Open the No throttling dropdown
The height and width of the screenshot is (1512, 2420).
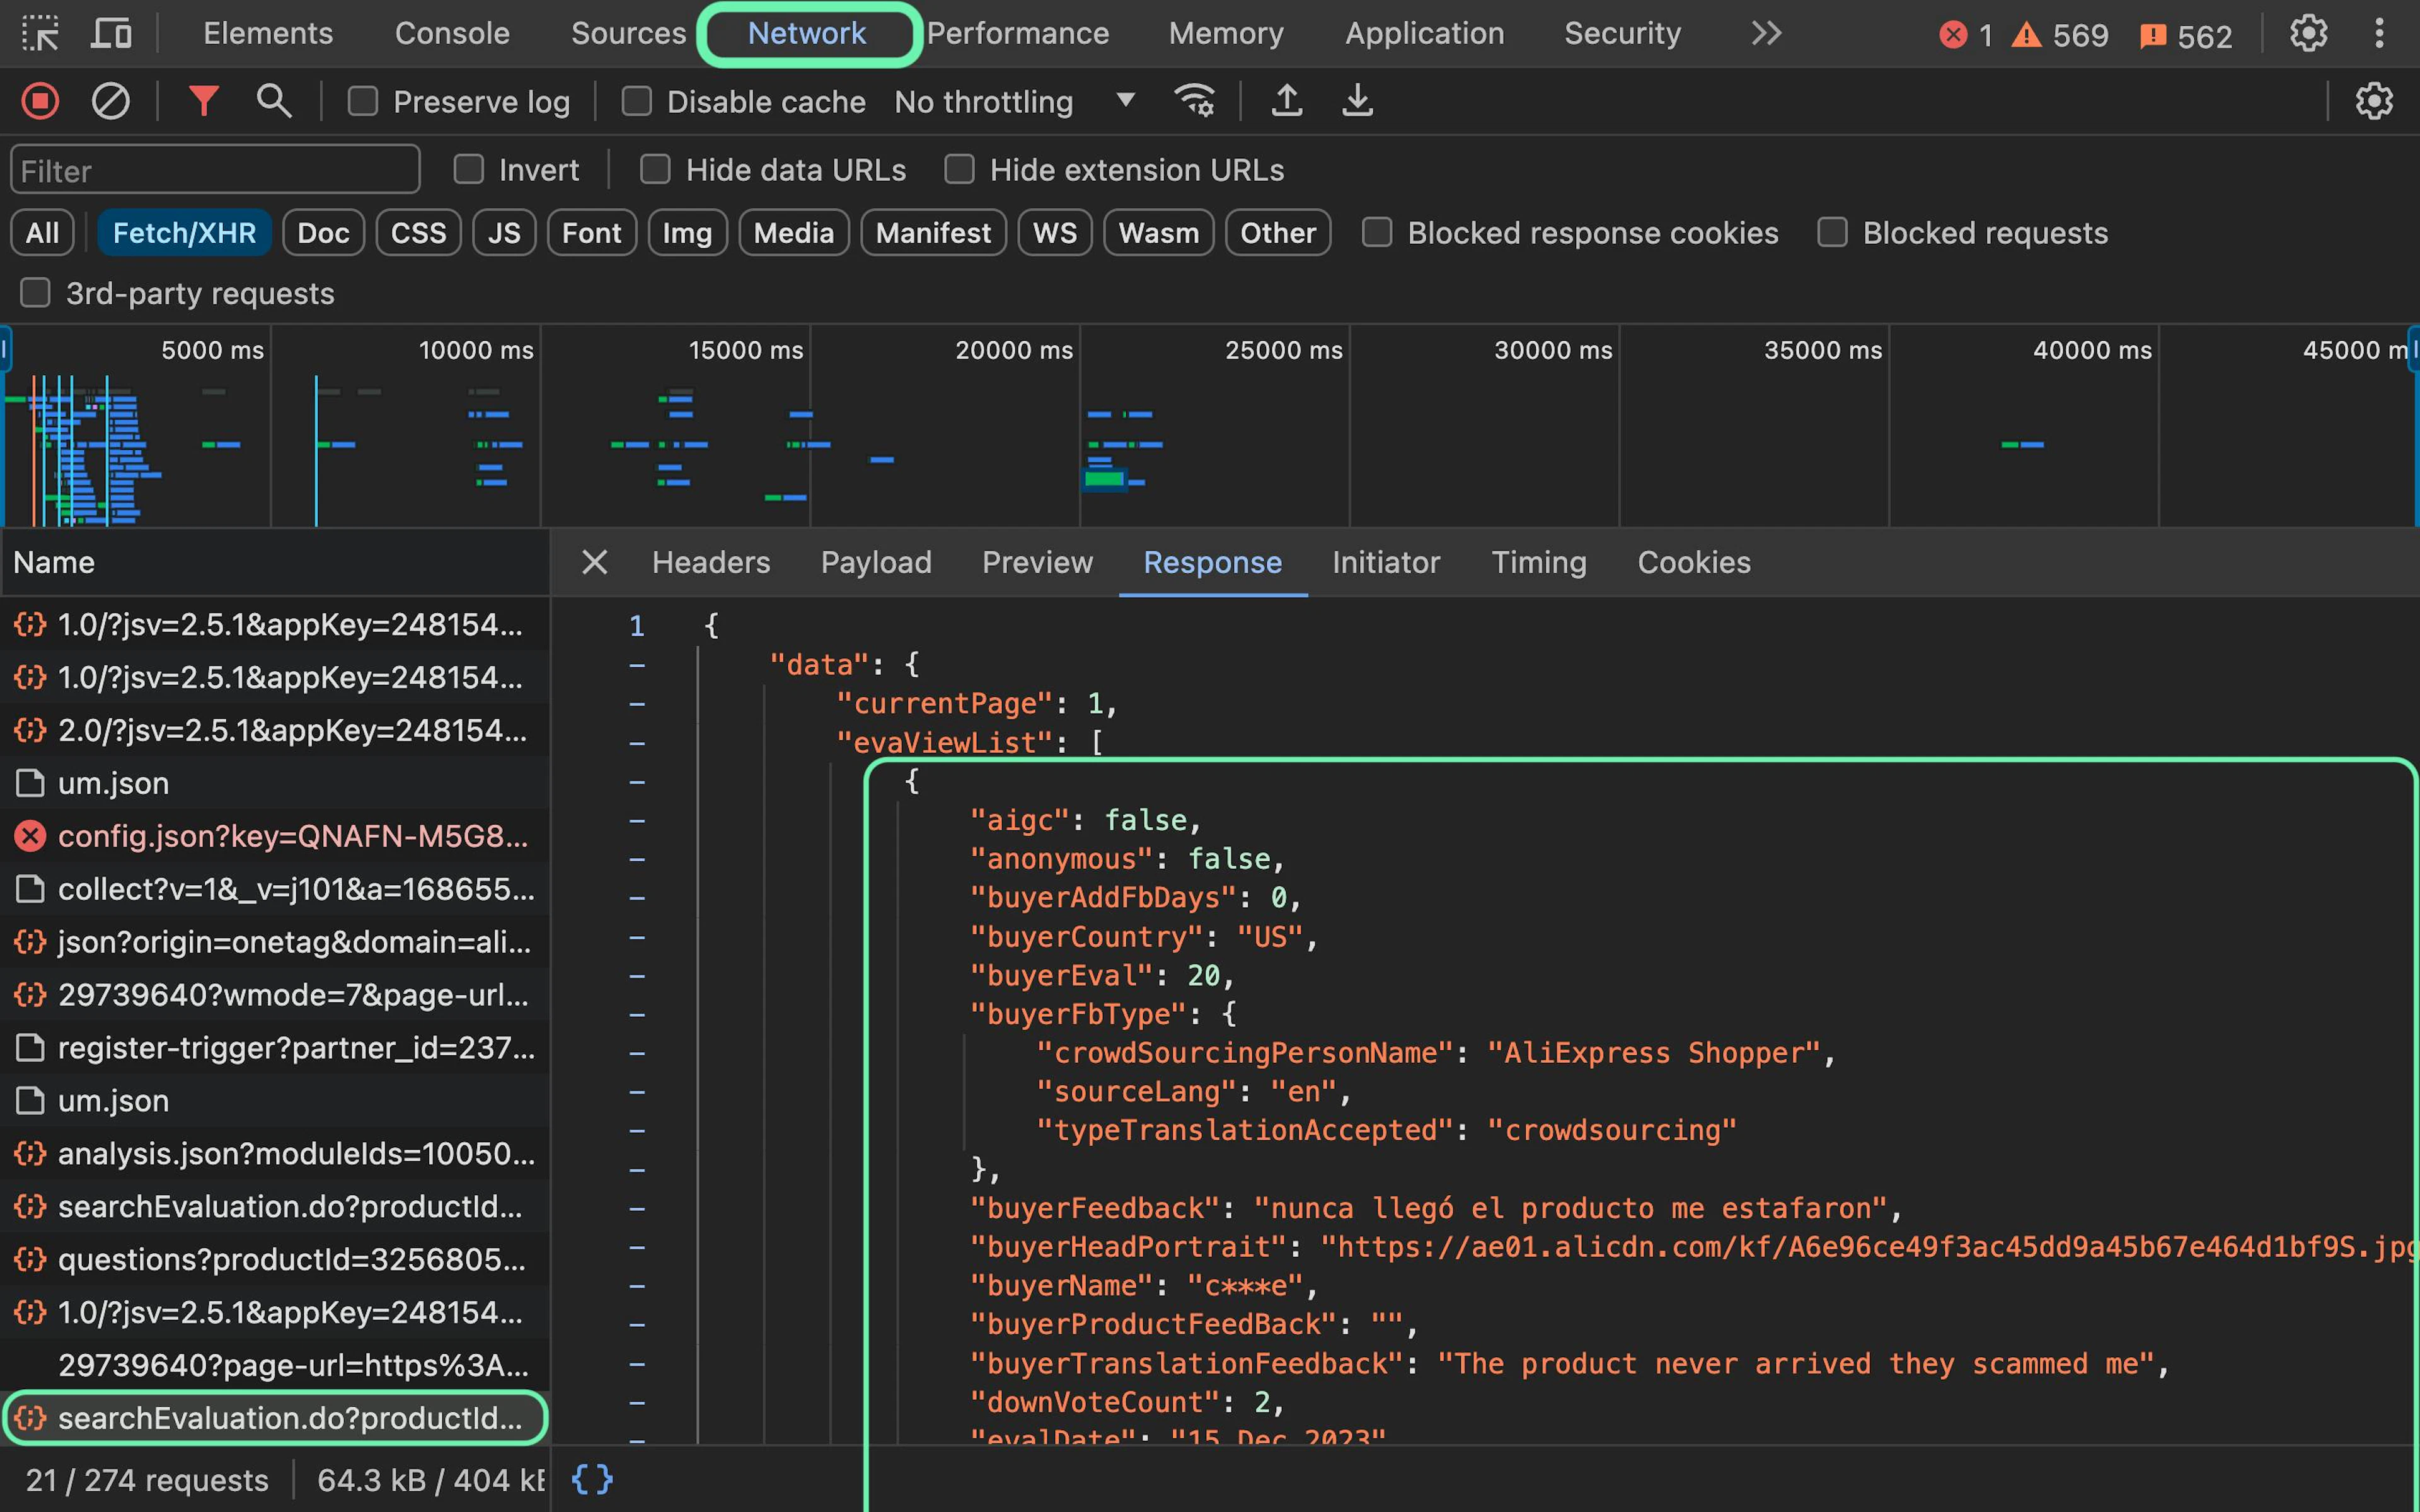click(x=1014, y=101)
